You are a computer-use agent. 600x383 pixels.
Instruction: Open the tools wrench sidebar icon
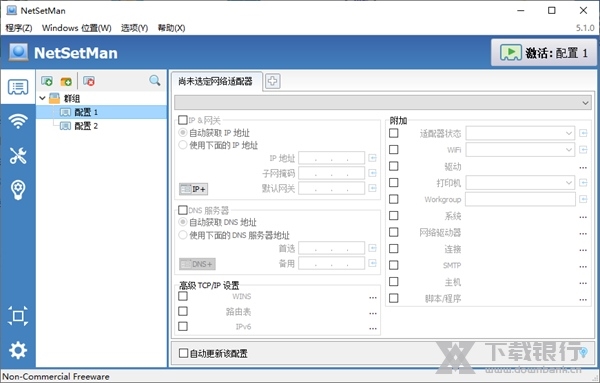click(18, 155)
